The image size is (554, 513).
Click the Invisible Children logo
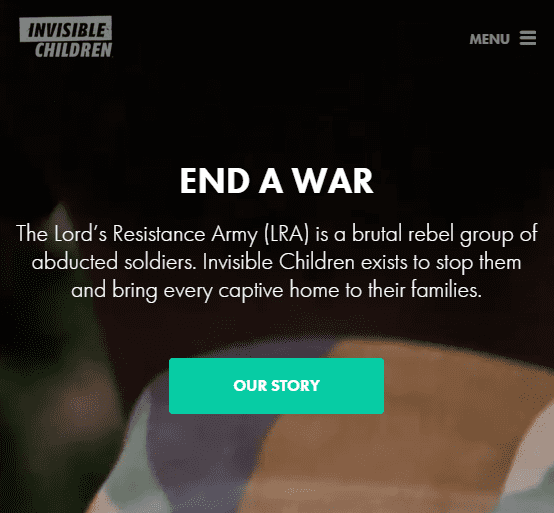[66, 37]
